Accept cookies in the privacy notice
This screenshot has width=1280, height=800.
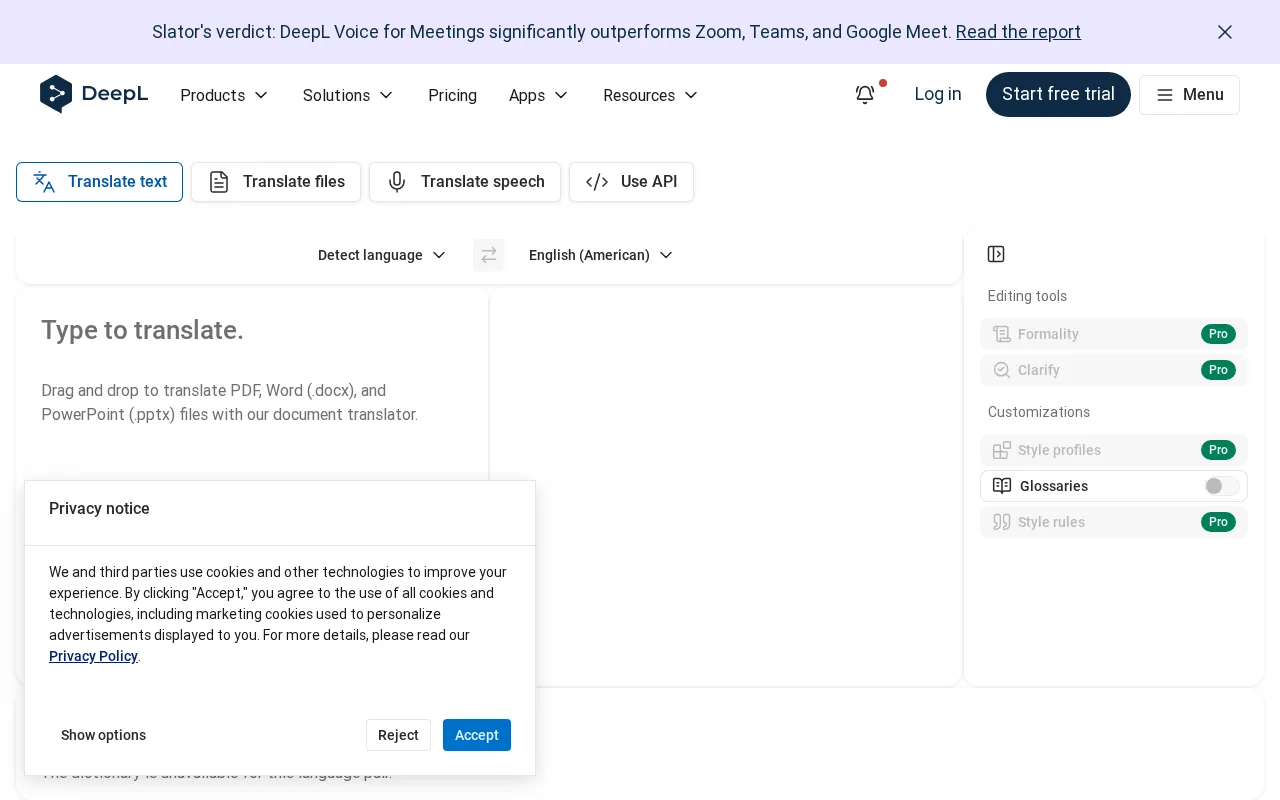[x=477, y=735]
